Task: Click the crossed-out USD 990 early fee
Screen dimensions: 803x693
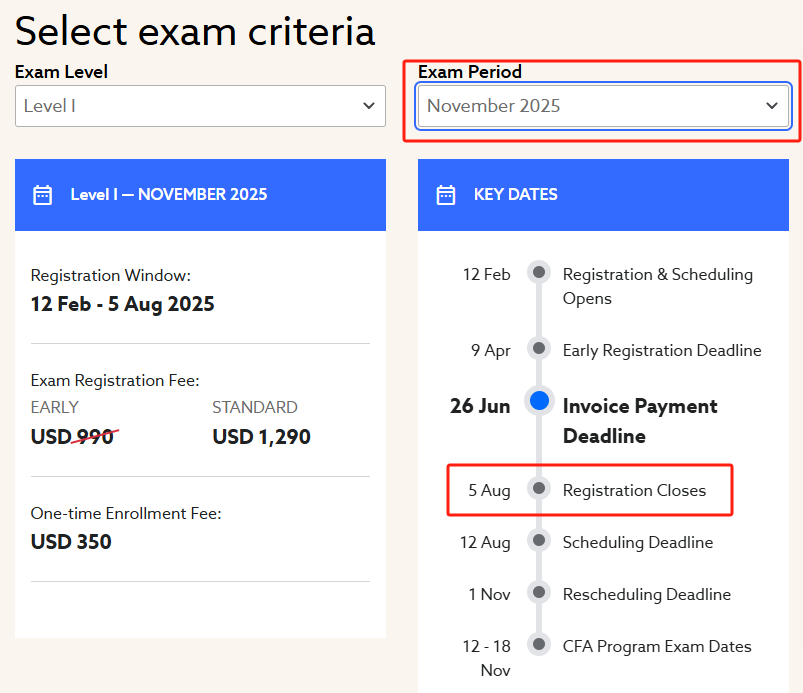Action: tap(73, 437)
